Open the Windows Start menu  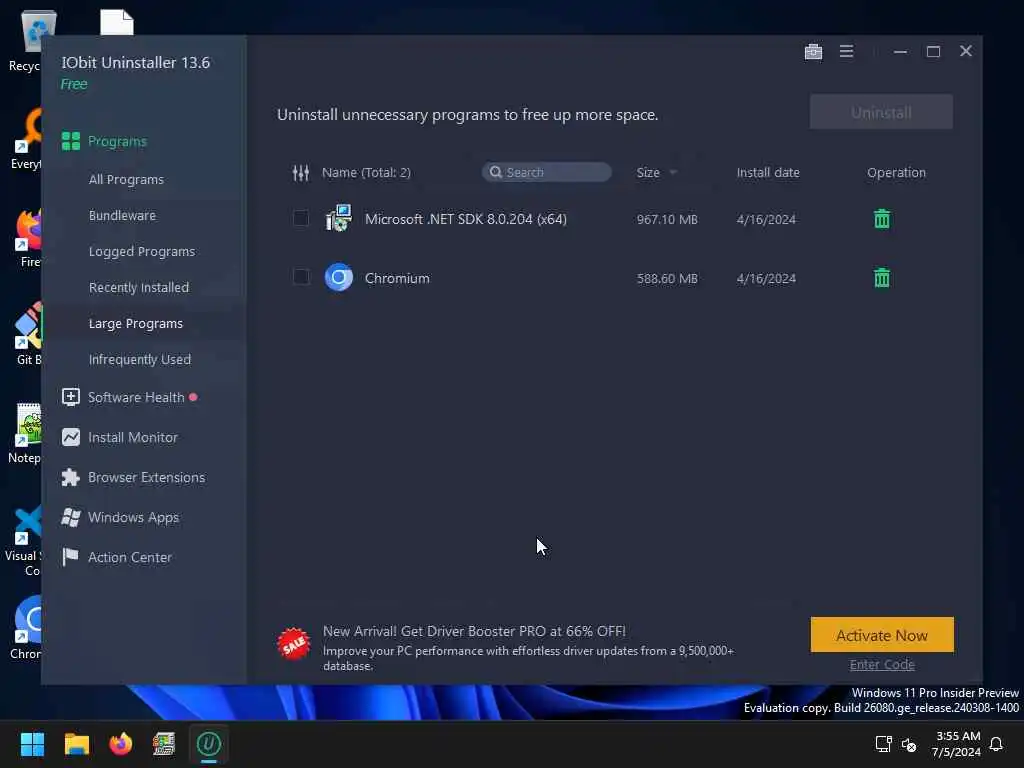pyautogui.click(x=32, y=744)
